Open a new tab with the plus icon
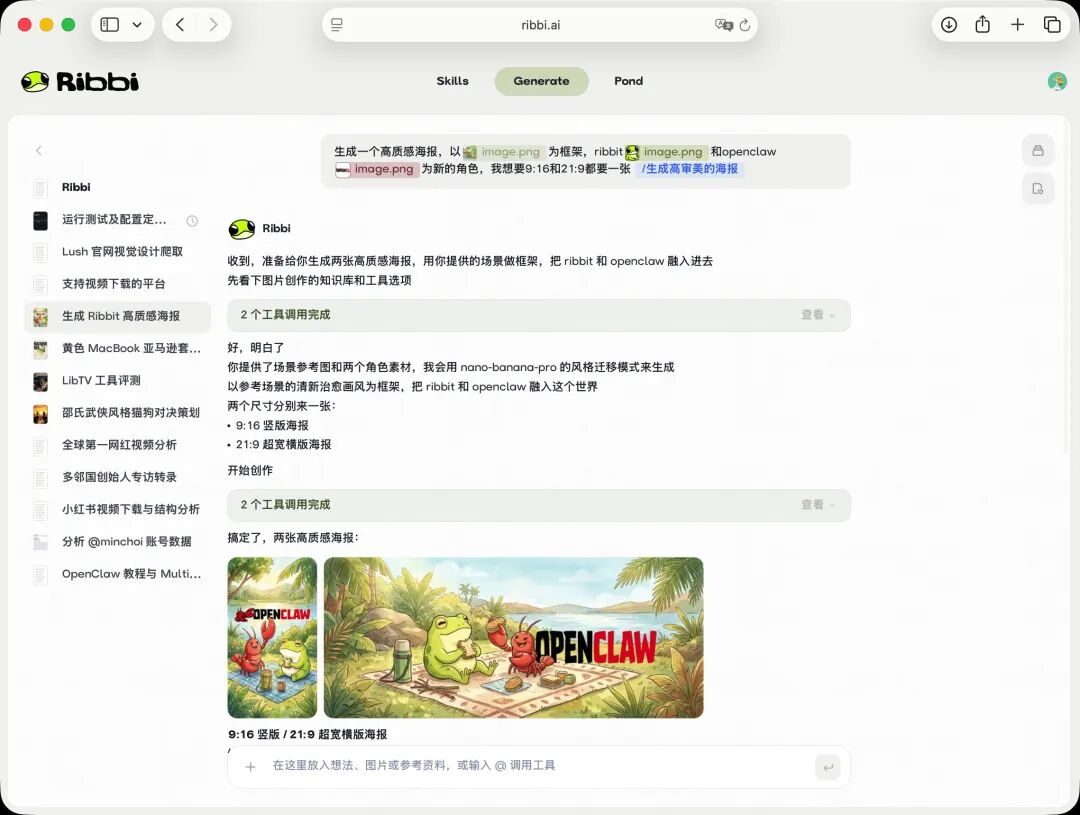This screenshot has height=815, width=1080. pos(1016,24)
